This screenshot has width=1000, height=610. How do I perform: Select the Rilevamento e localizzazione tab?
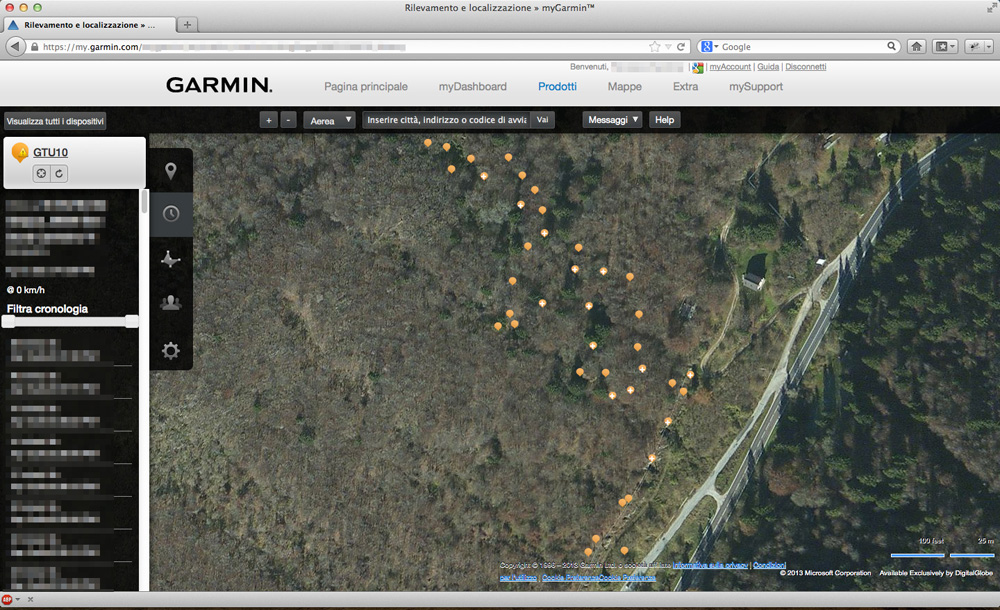point(89,25)
